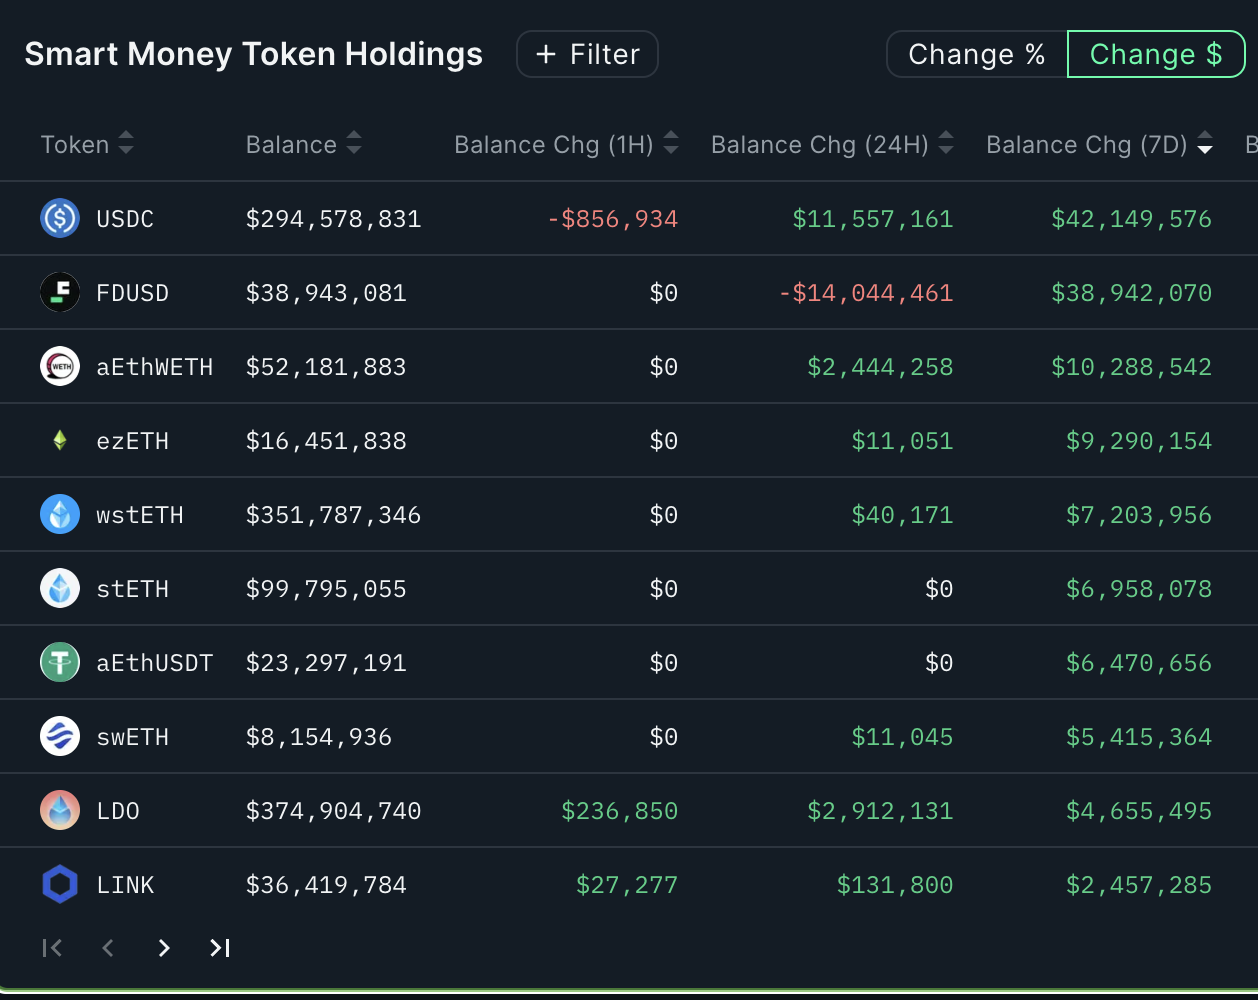Click the LDO token row name
This screenshot has width=1258, height=1000.
pos(118,811)
